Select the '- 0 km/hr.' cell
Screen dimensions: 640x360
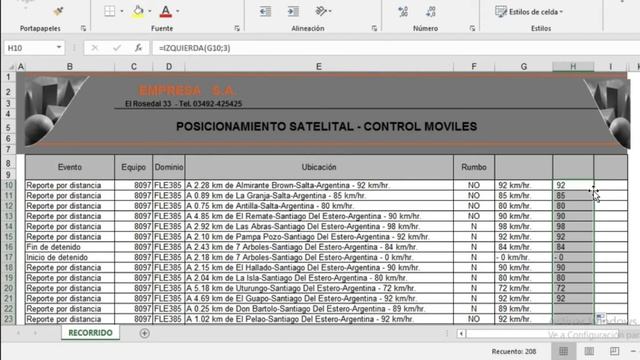pyautogui.click(x=524, y=257)
